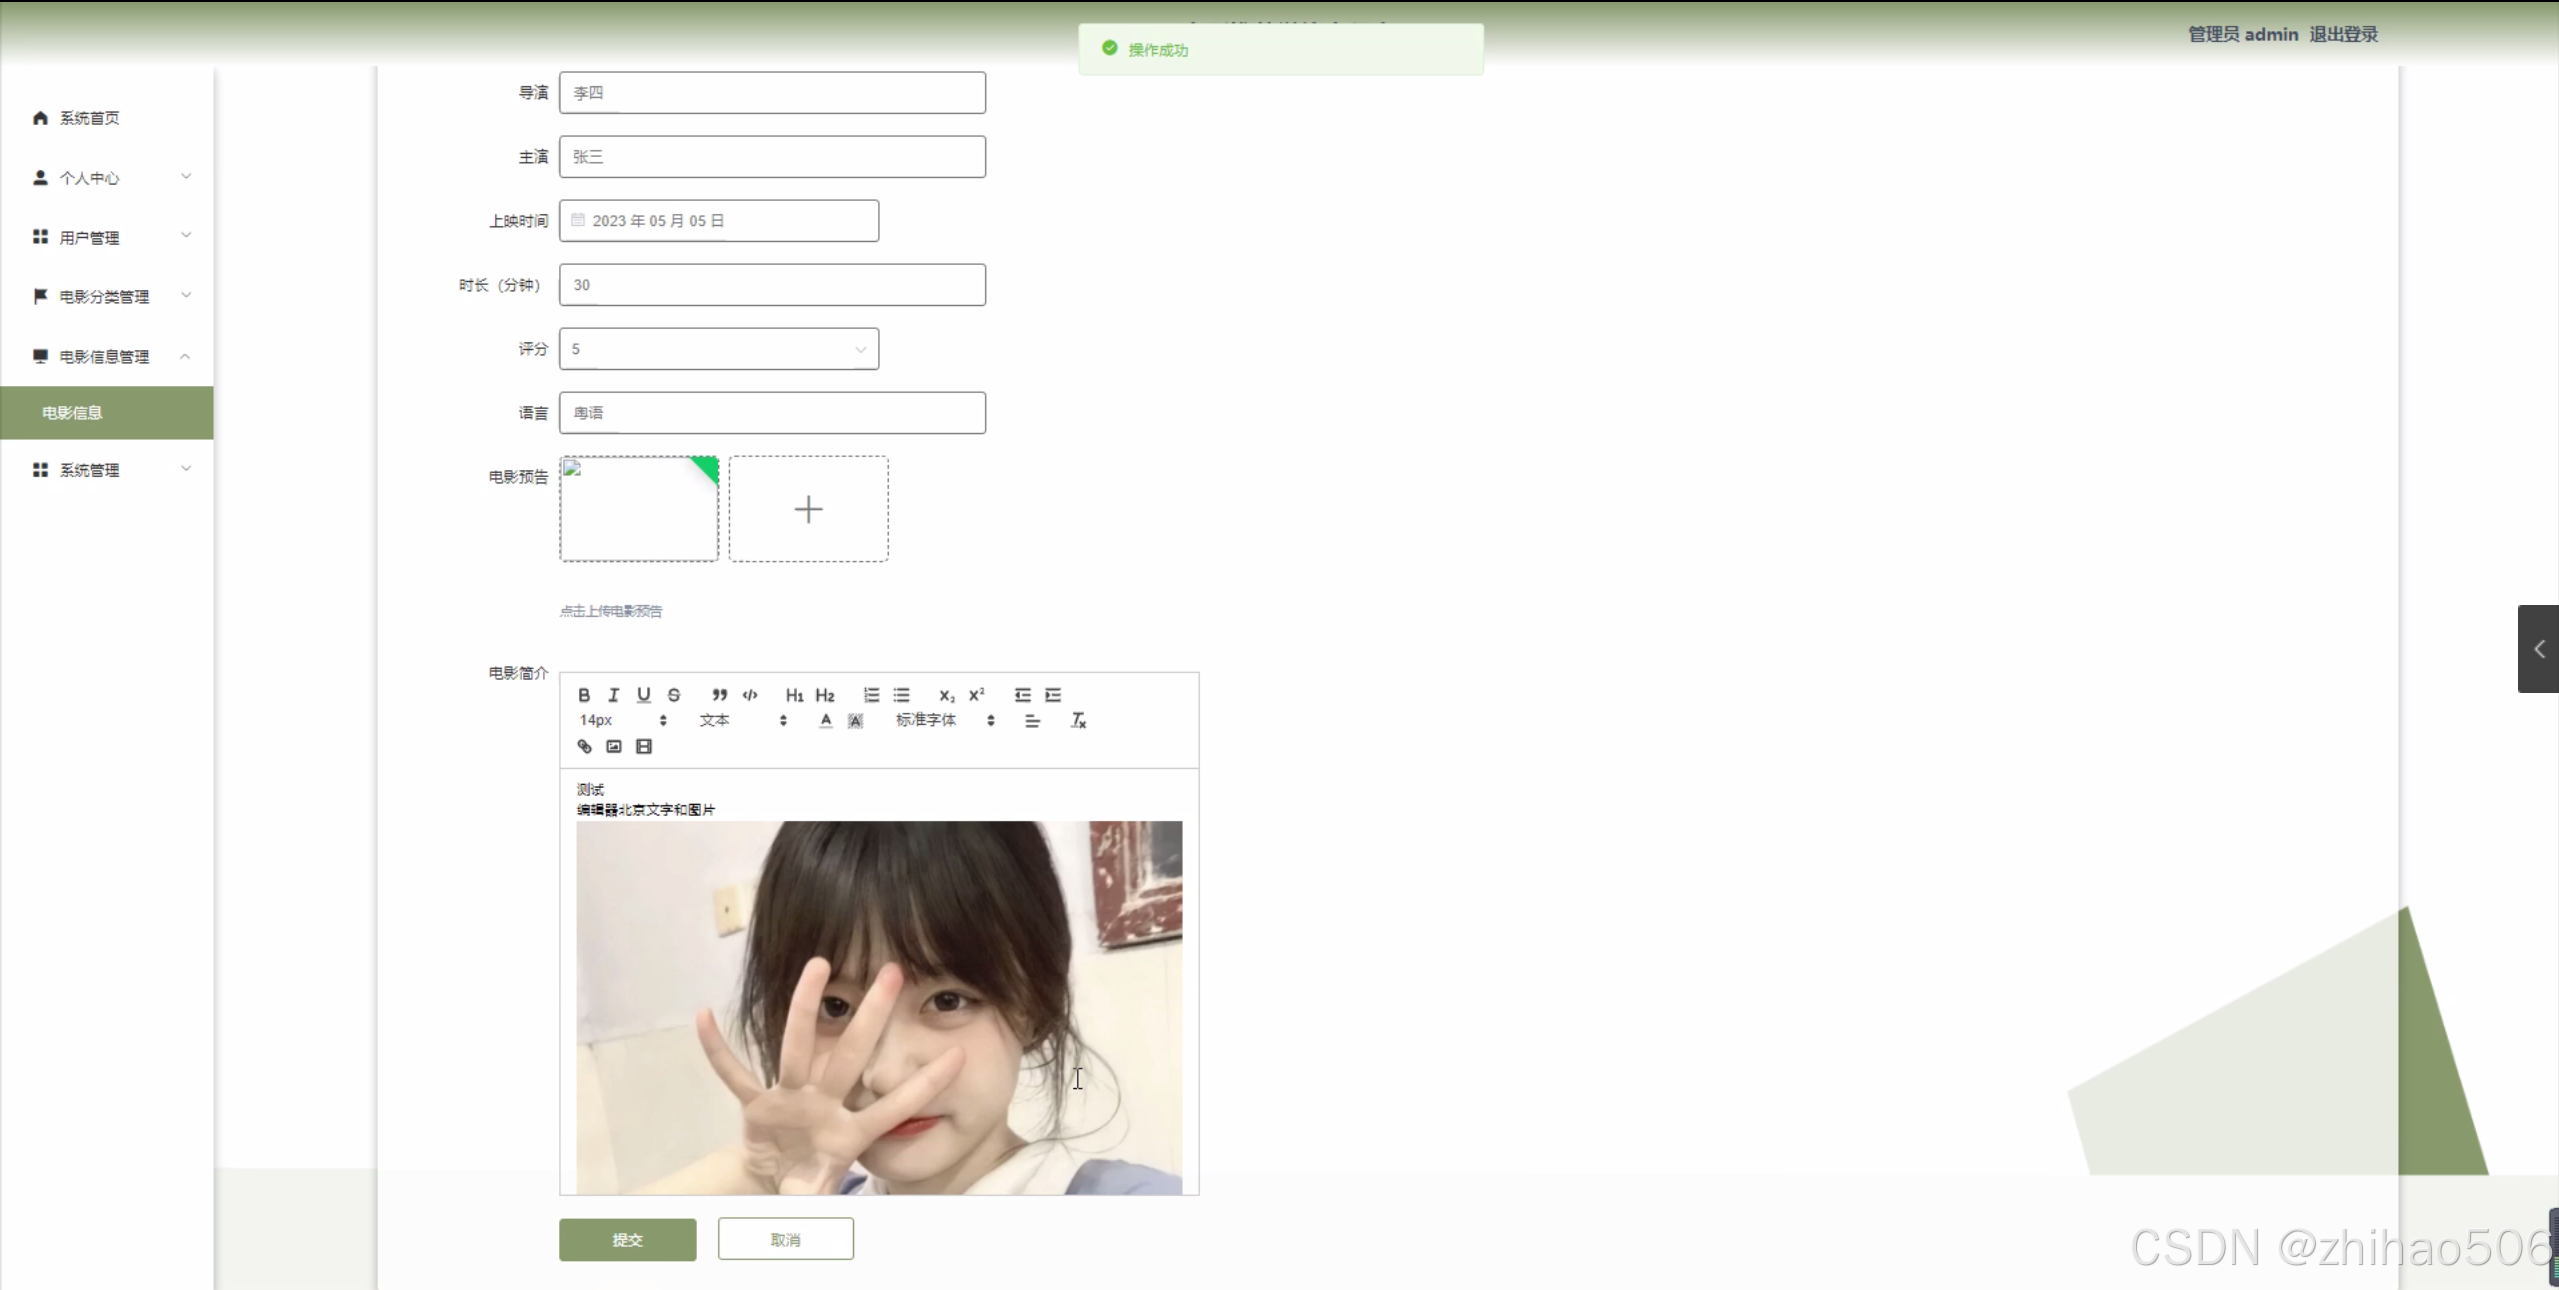
Task: Click the 上映时间 date field
Action: (x=718, y=221)
